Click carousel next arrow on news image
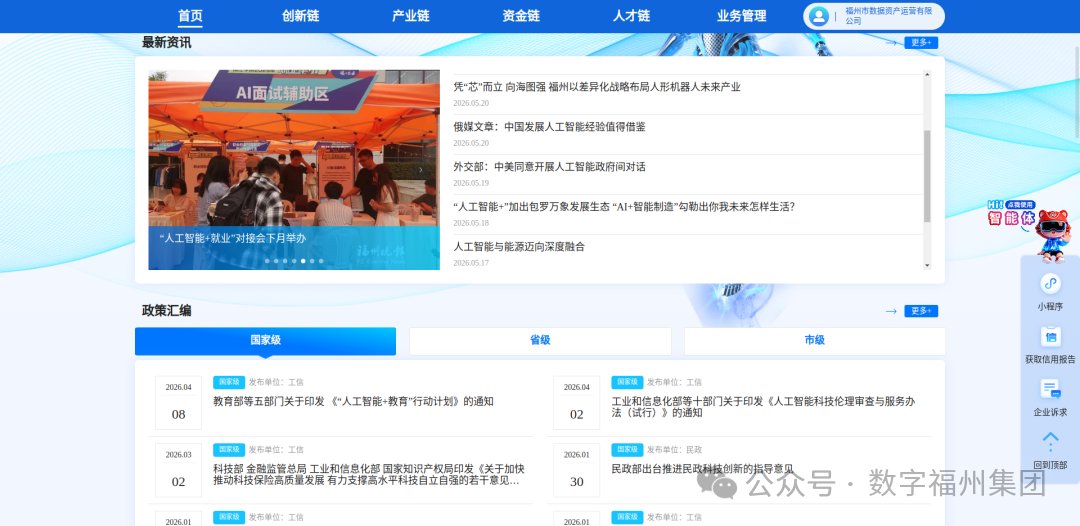Image resolution: width=1080 pixels, height=526 pixels. (x=421, y=169)
